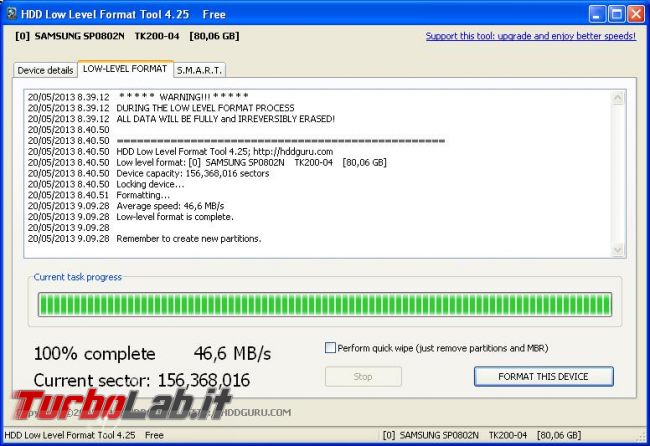Minimize the HDD Low Level Format window
650x446 pixels.
pyautogui.click(x=597, y=15)
